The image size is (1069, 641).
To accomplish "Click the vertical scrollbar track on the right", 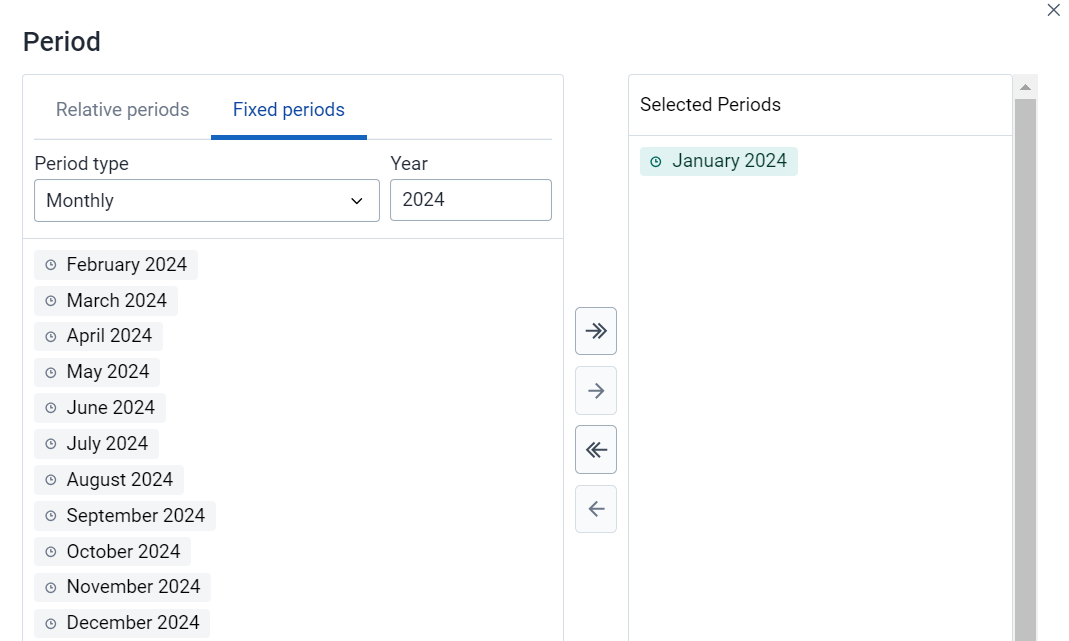I will 1025,368.
